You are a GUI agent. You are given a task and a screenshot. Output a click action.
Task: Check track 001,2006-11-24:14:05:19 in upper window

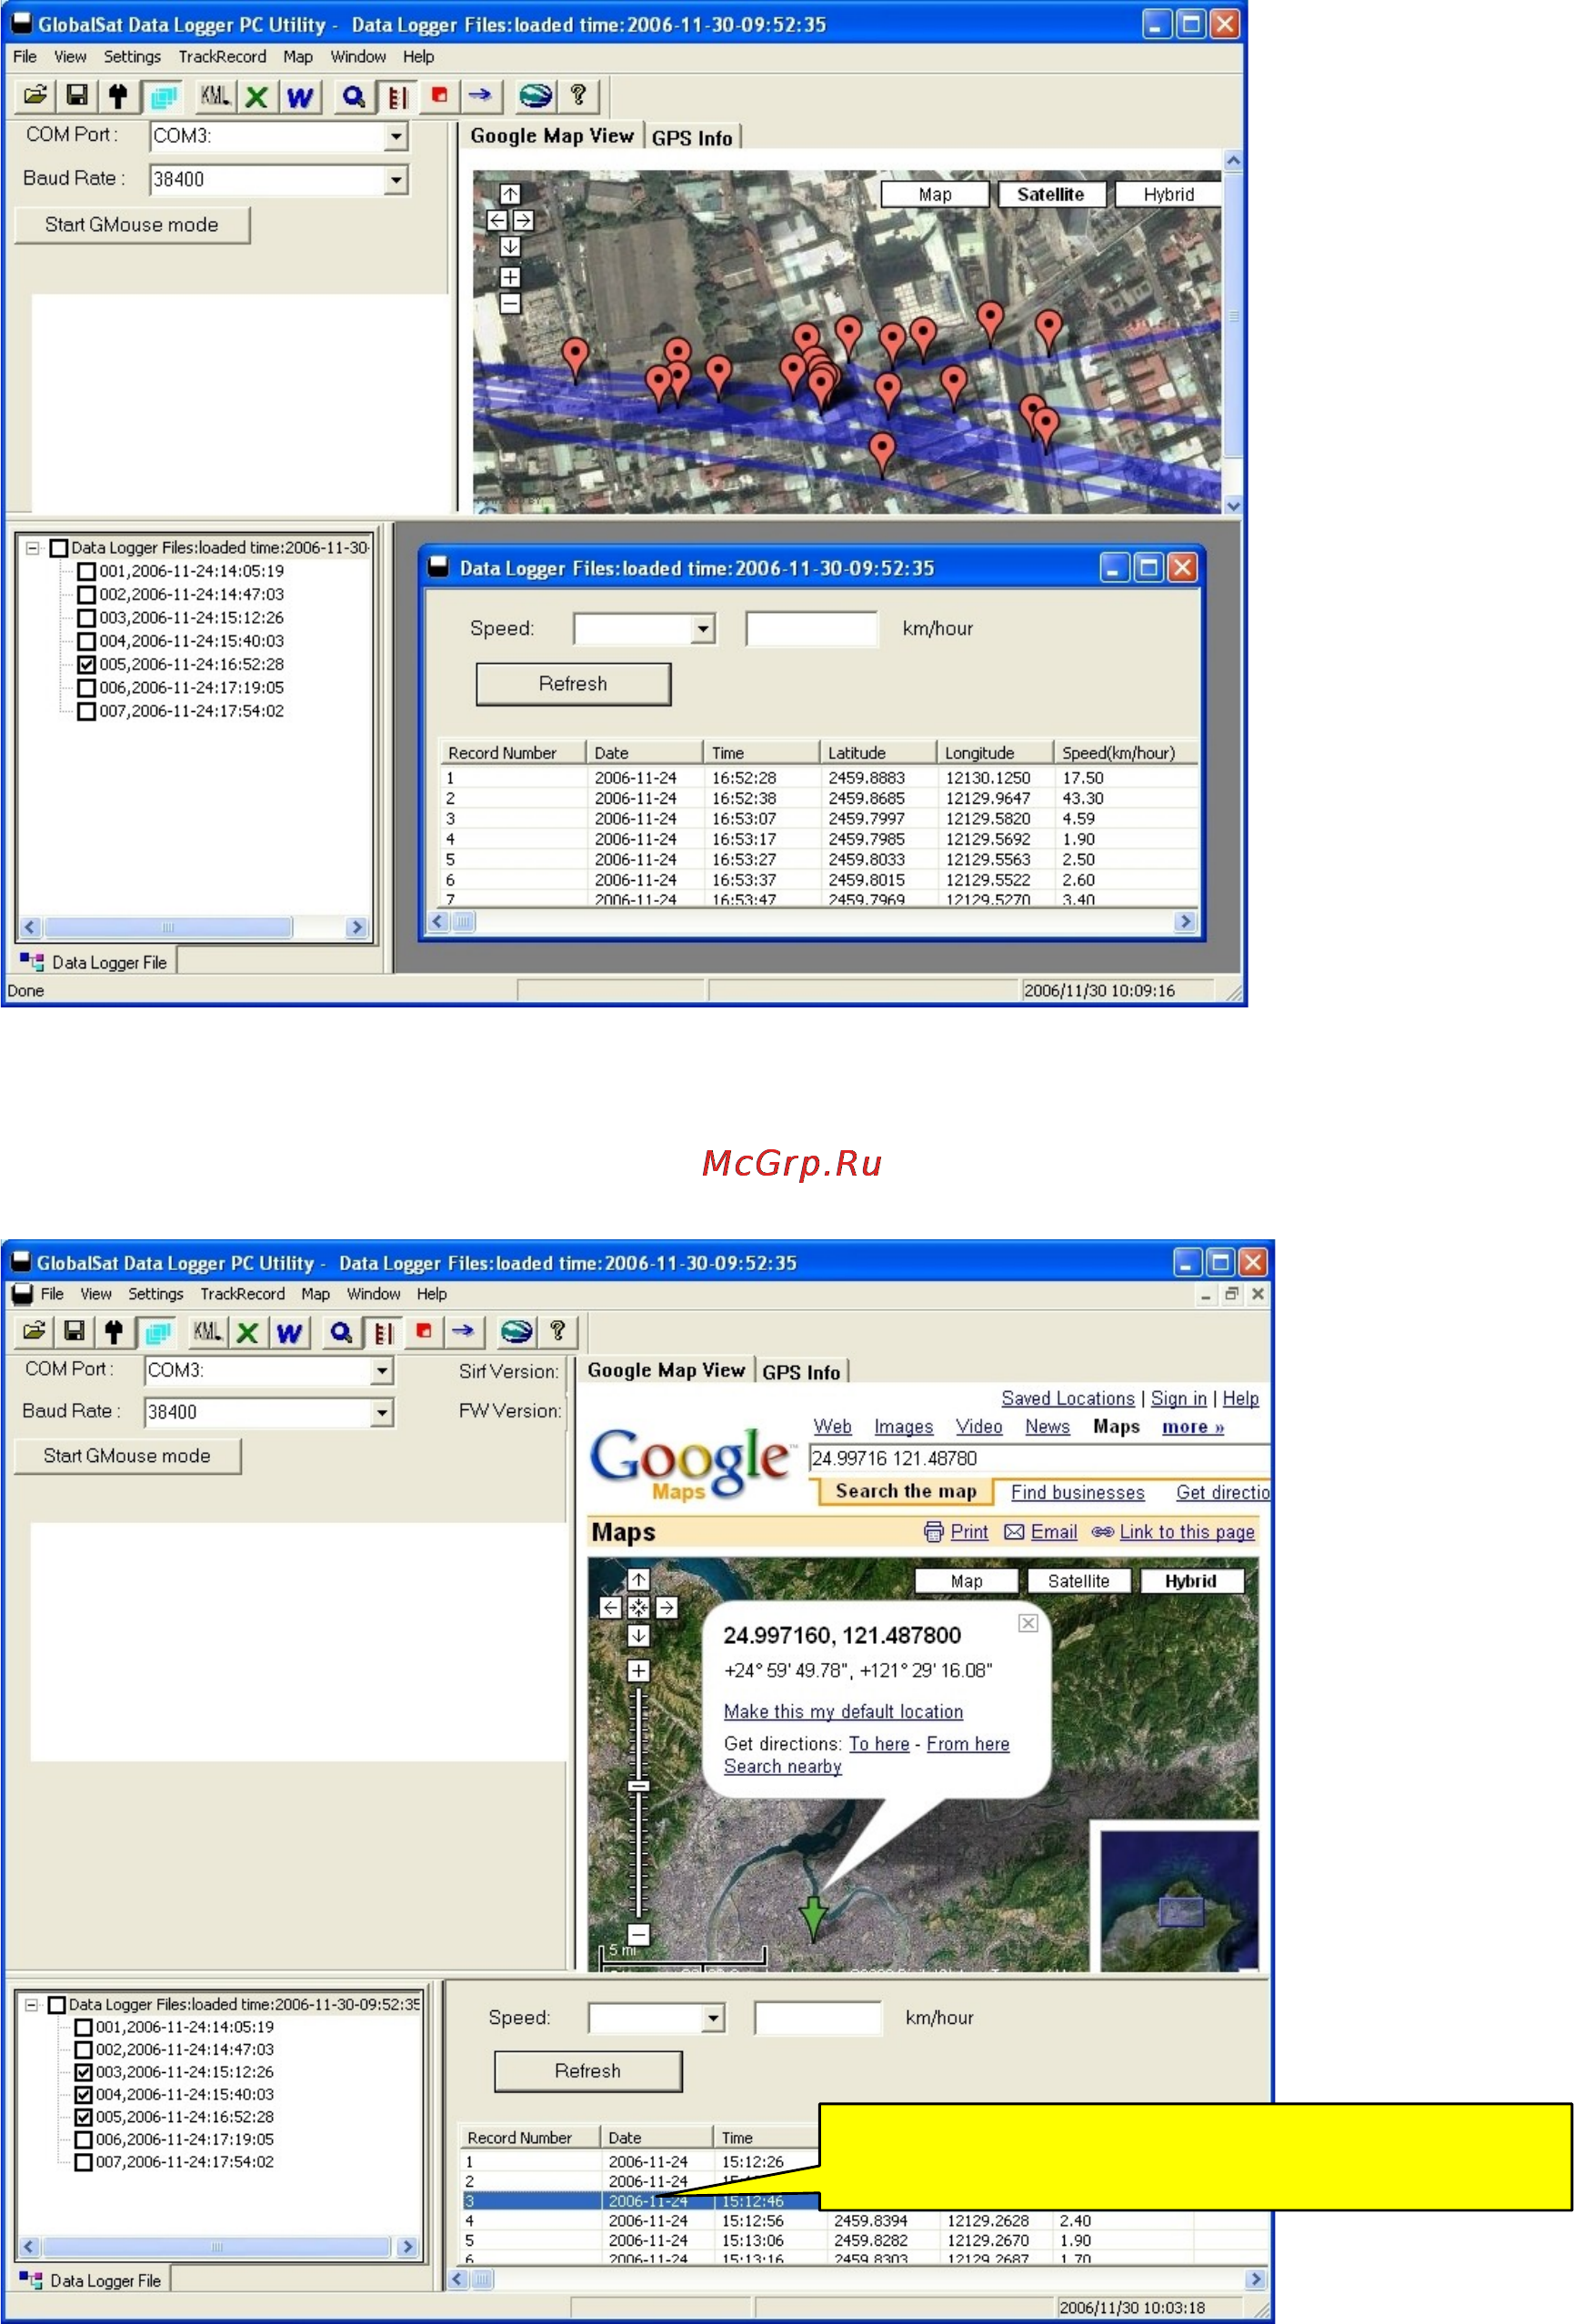(x=86, y=571)
